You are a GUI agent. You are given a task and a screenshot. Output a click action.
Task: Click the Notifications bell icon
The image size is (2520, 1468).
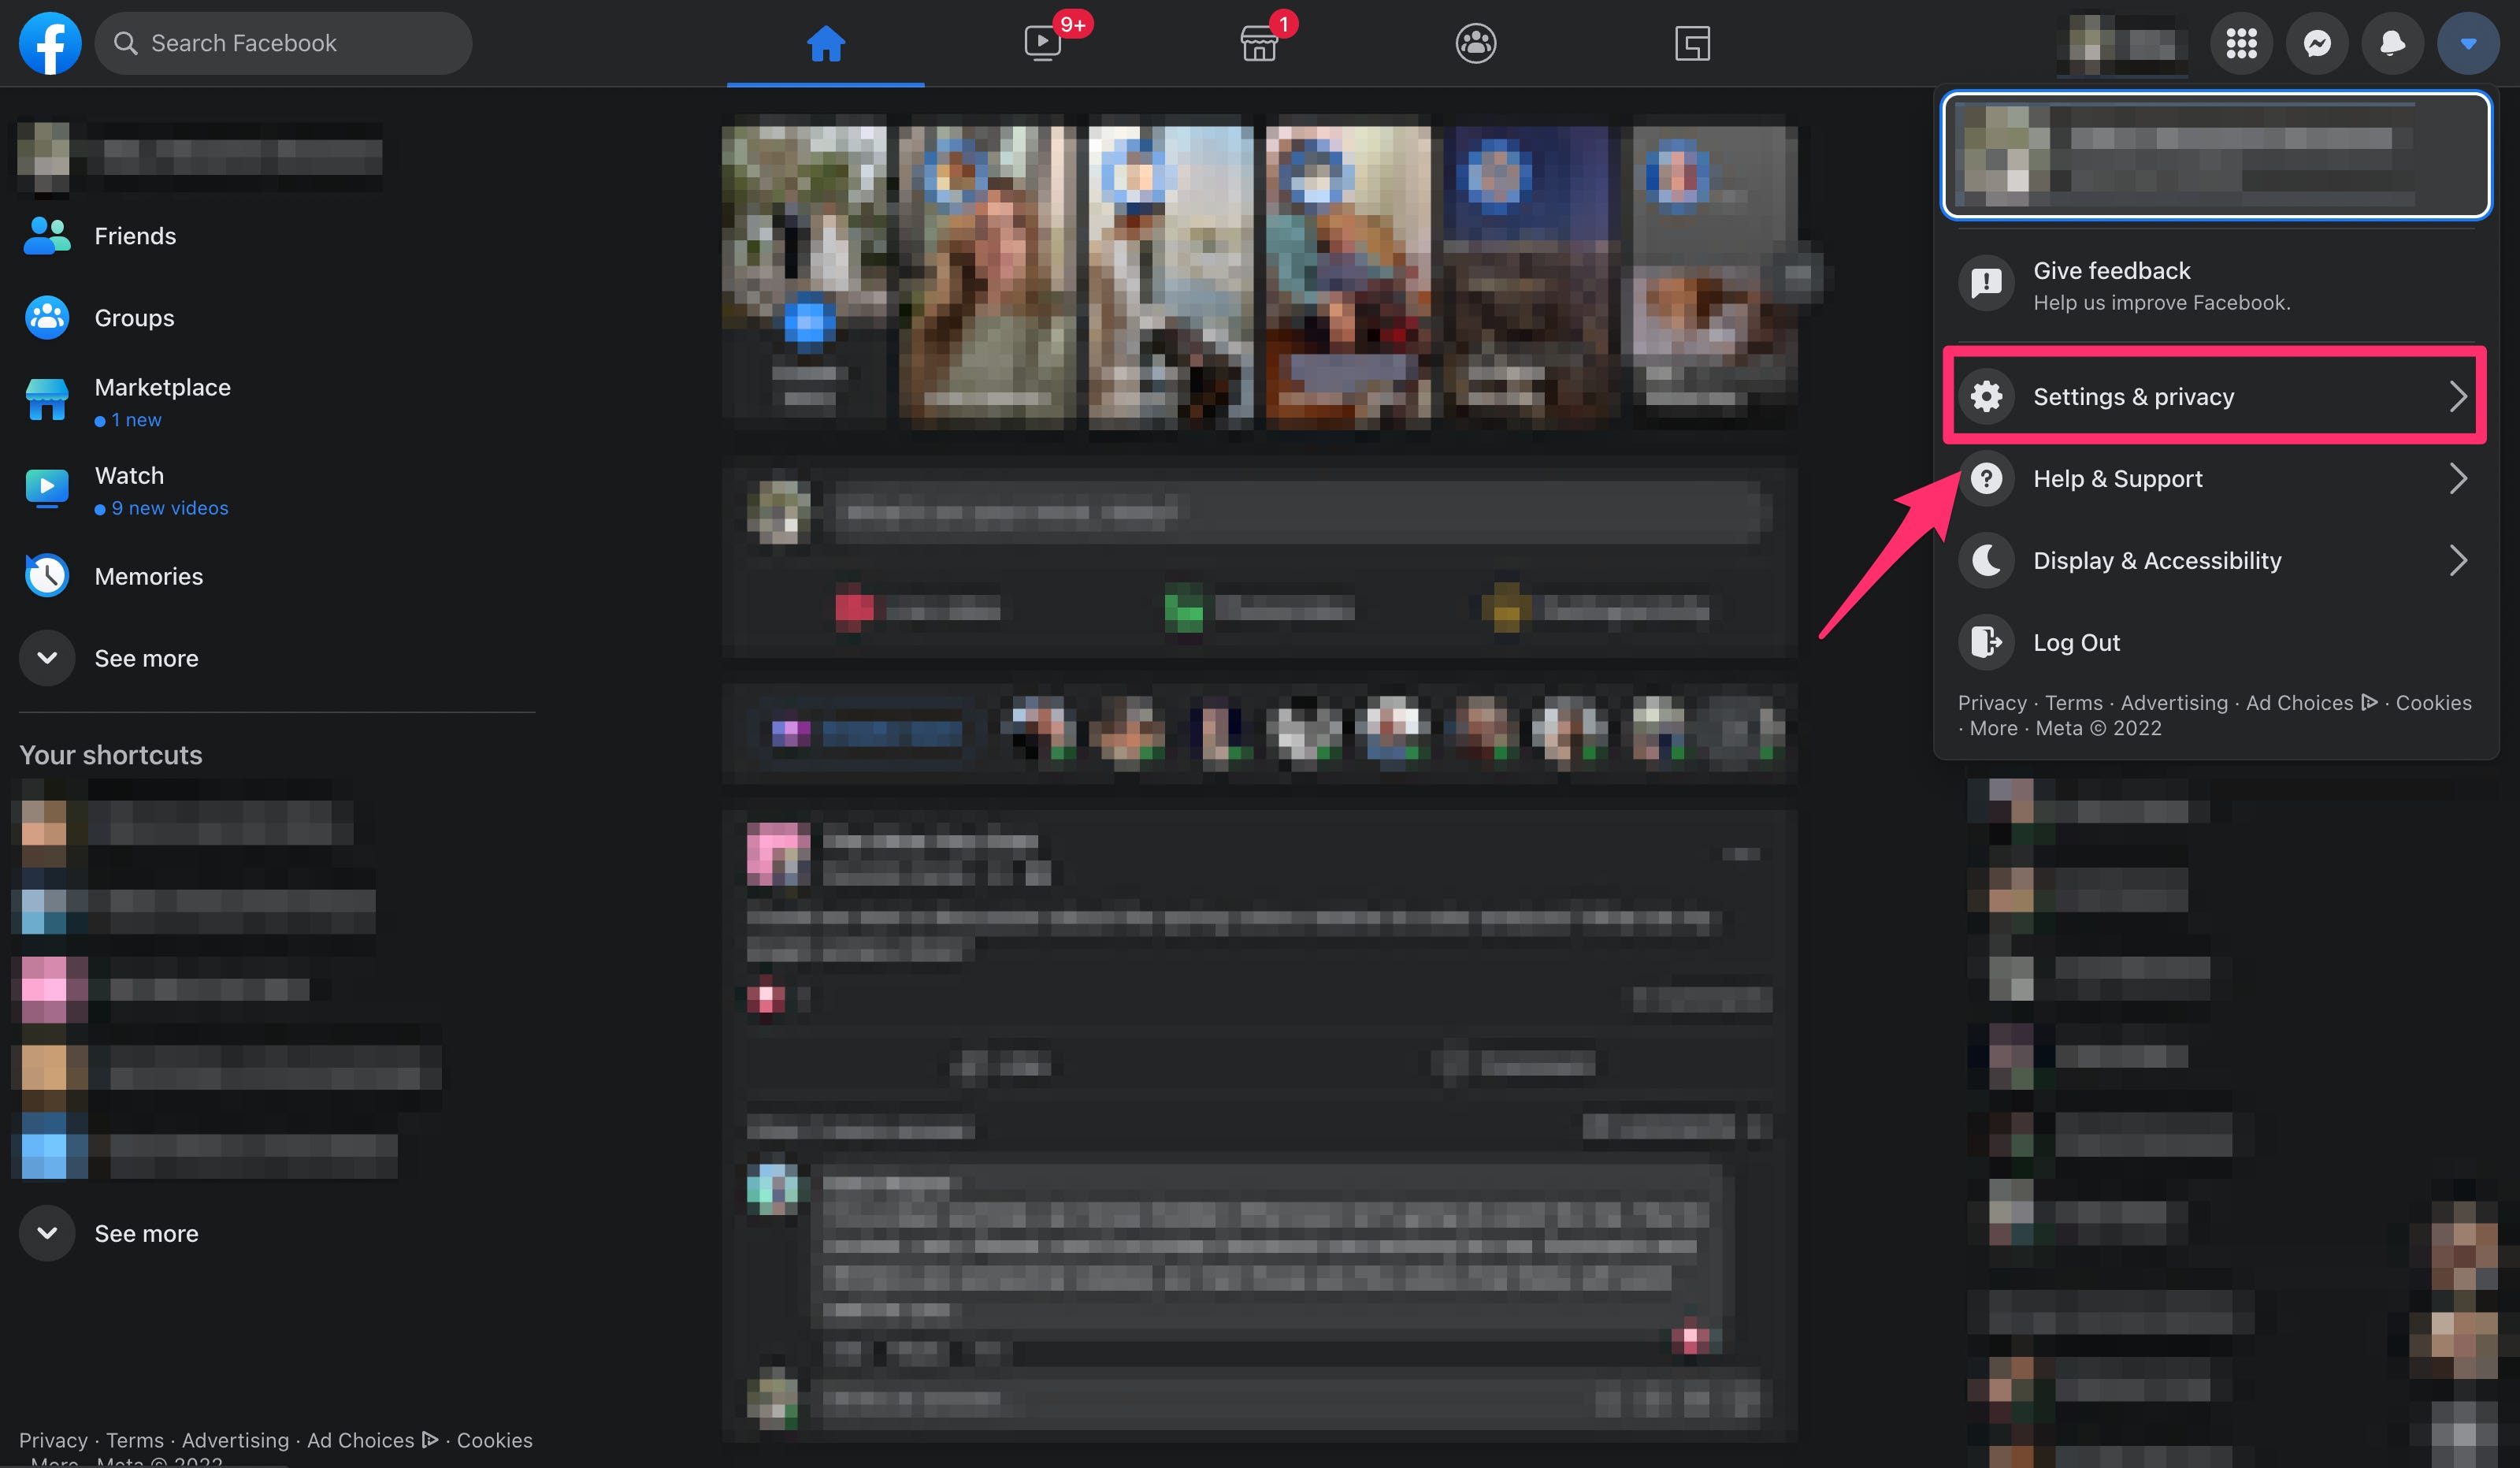point(2391,40)
